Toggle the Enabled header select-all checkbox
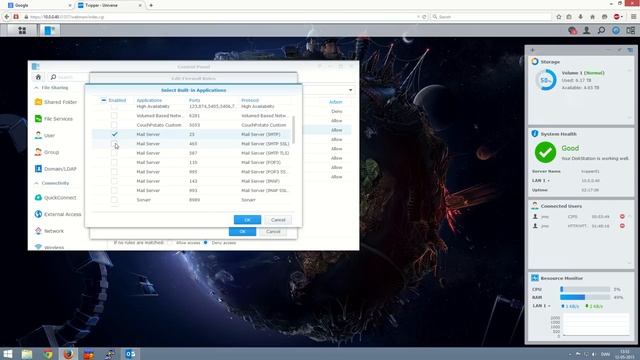 pos(104,100)
